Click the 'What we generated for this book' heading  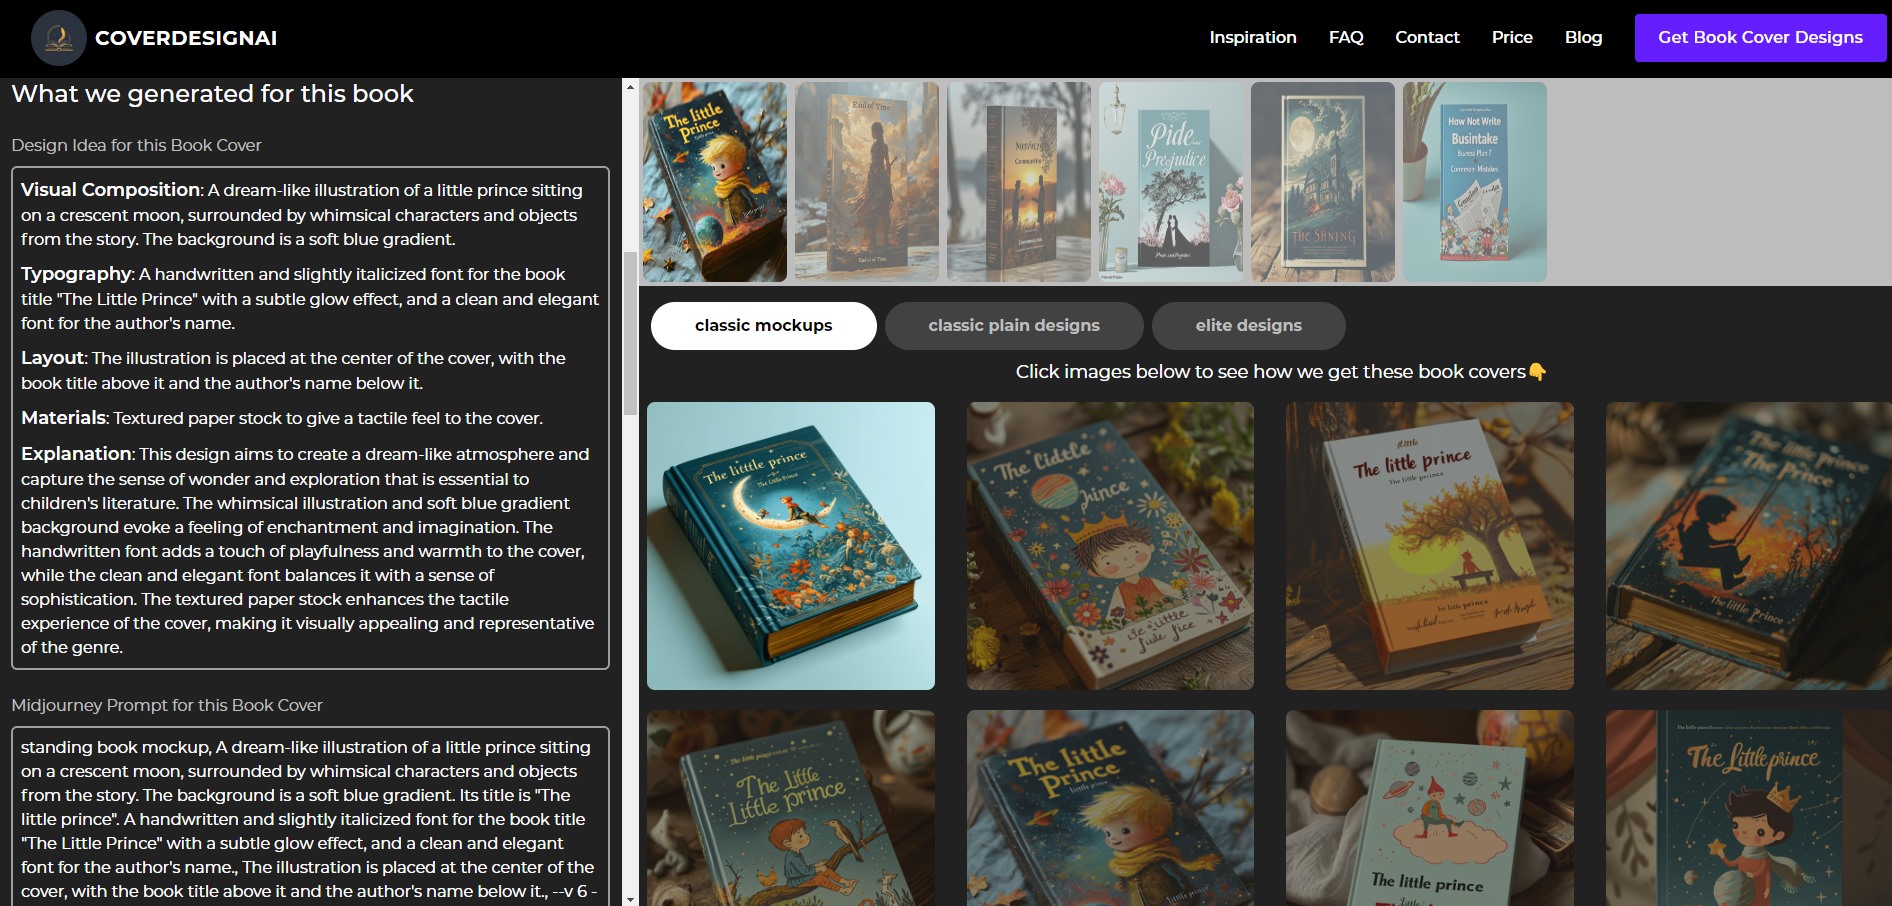[212, 94]
